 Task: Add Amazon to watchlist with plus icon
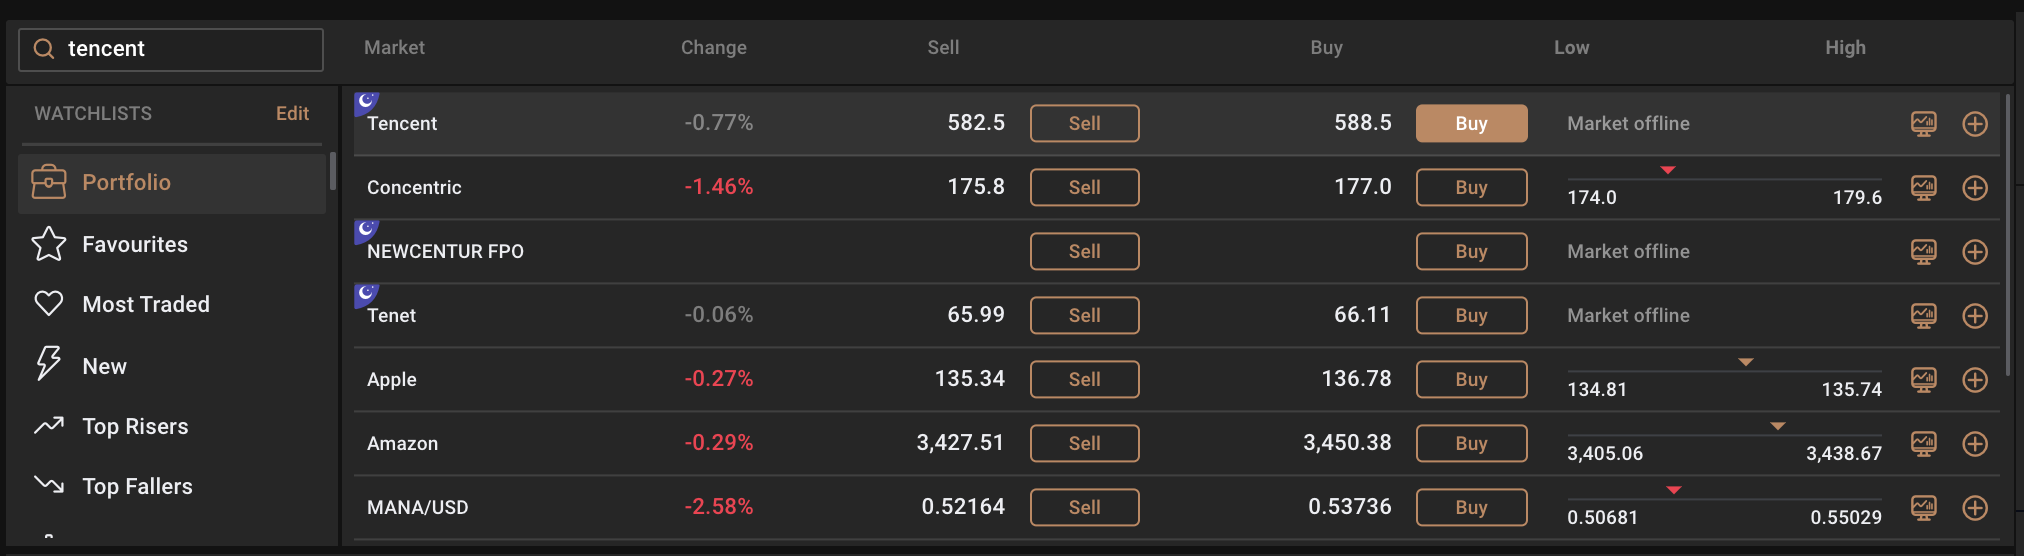coord(1975,444)
